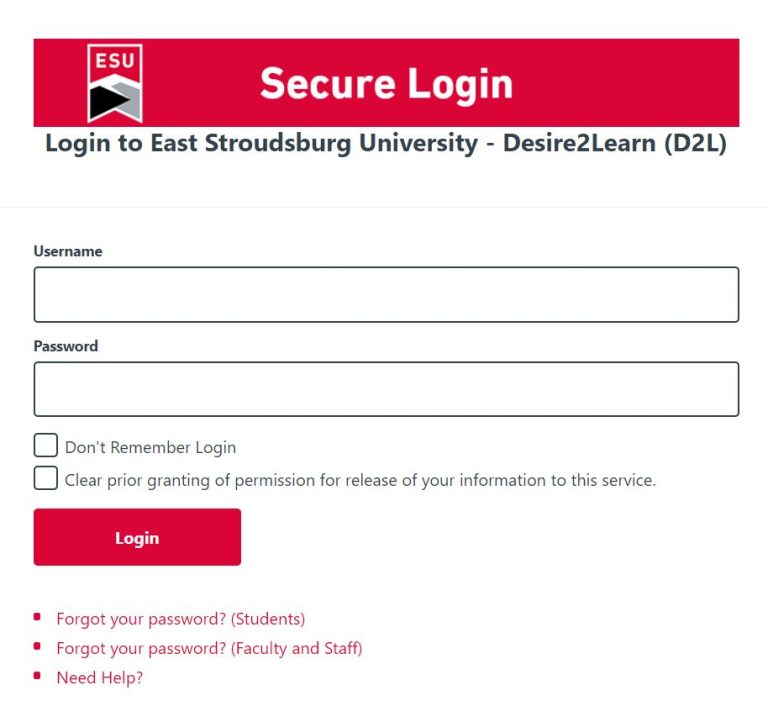
Task: Click the Secure Login banner title
Action: pyautogui.click(x=386, y=84)
